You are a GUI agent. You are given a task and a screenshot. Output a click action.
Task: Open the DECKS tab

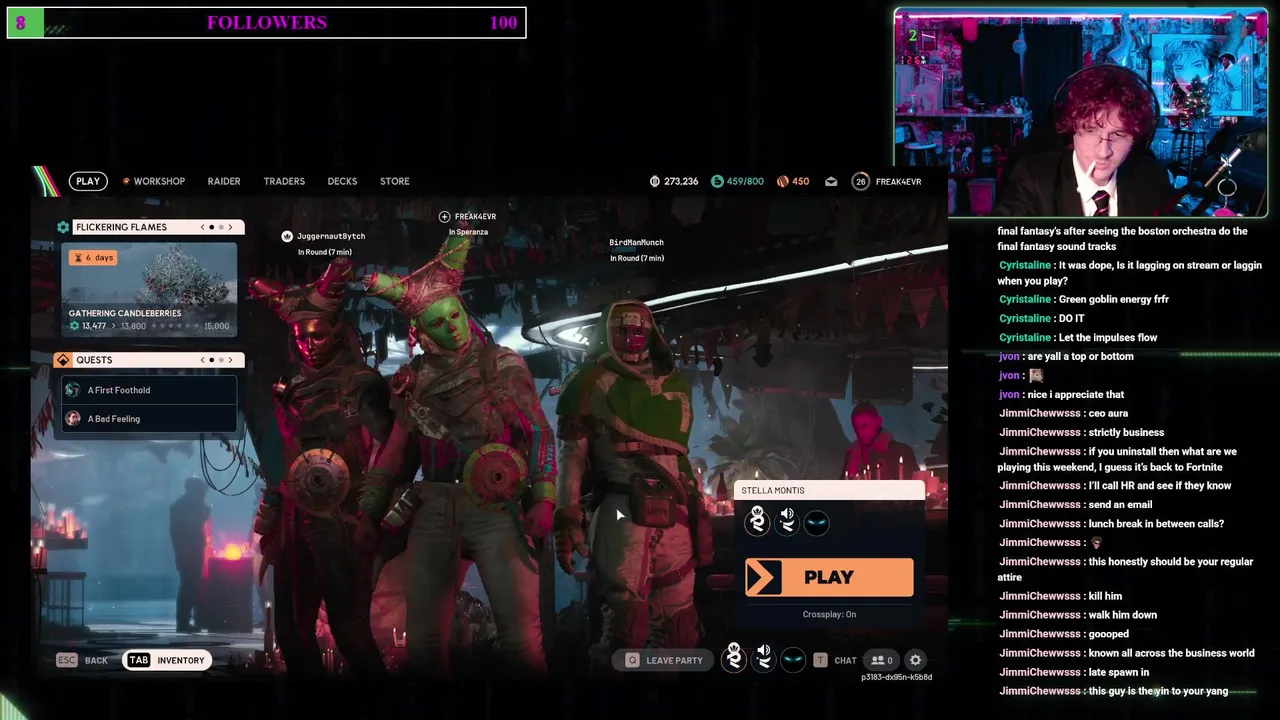[x=342, y=181]
